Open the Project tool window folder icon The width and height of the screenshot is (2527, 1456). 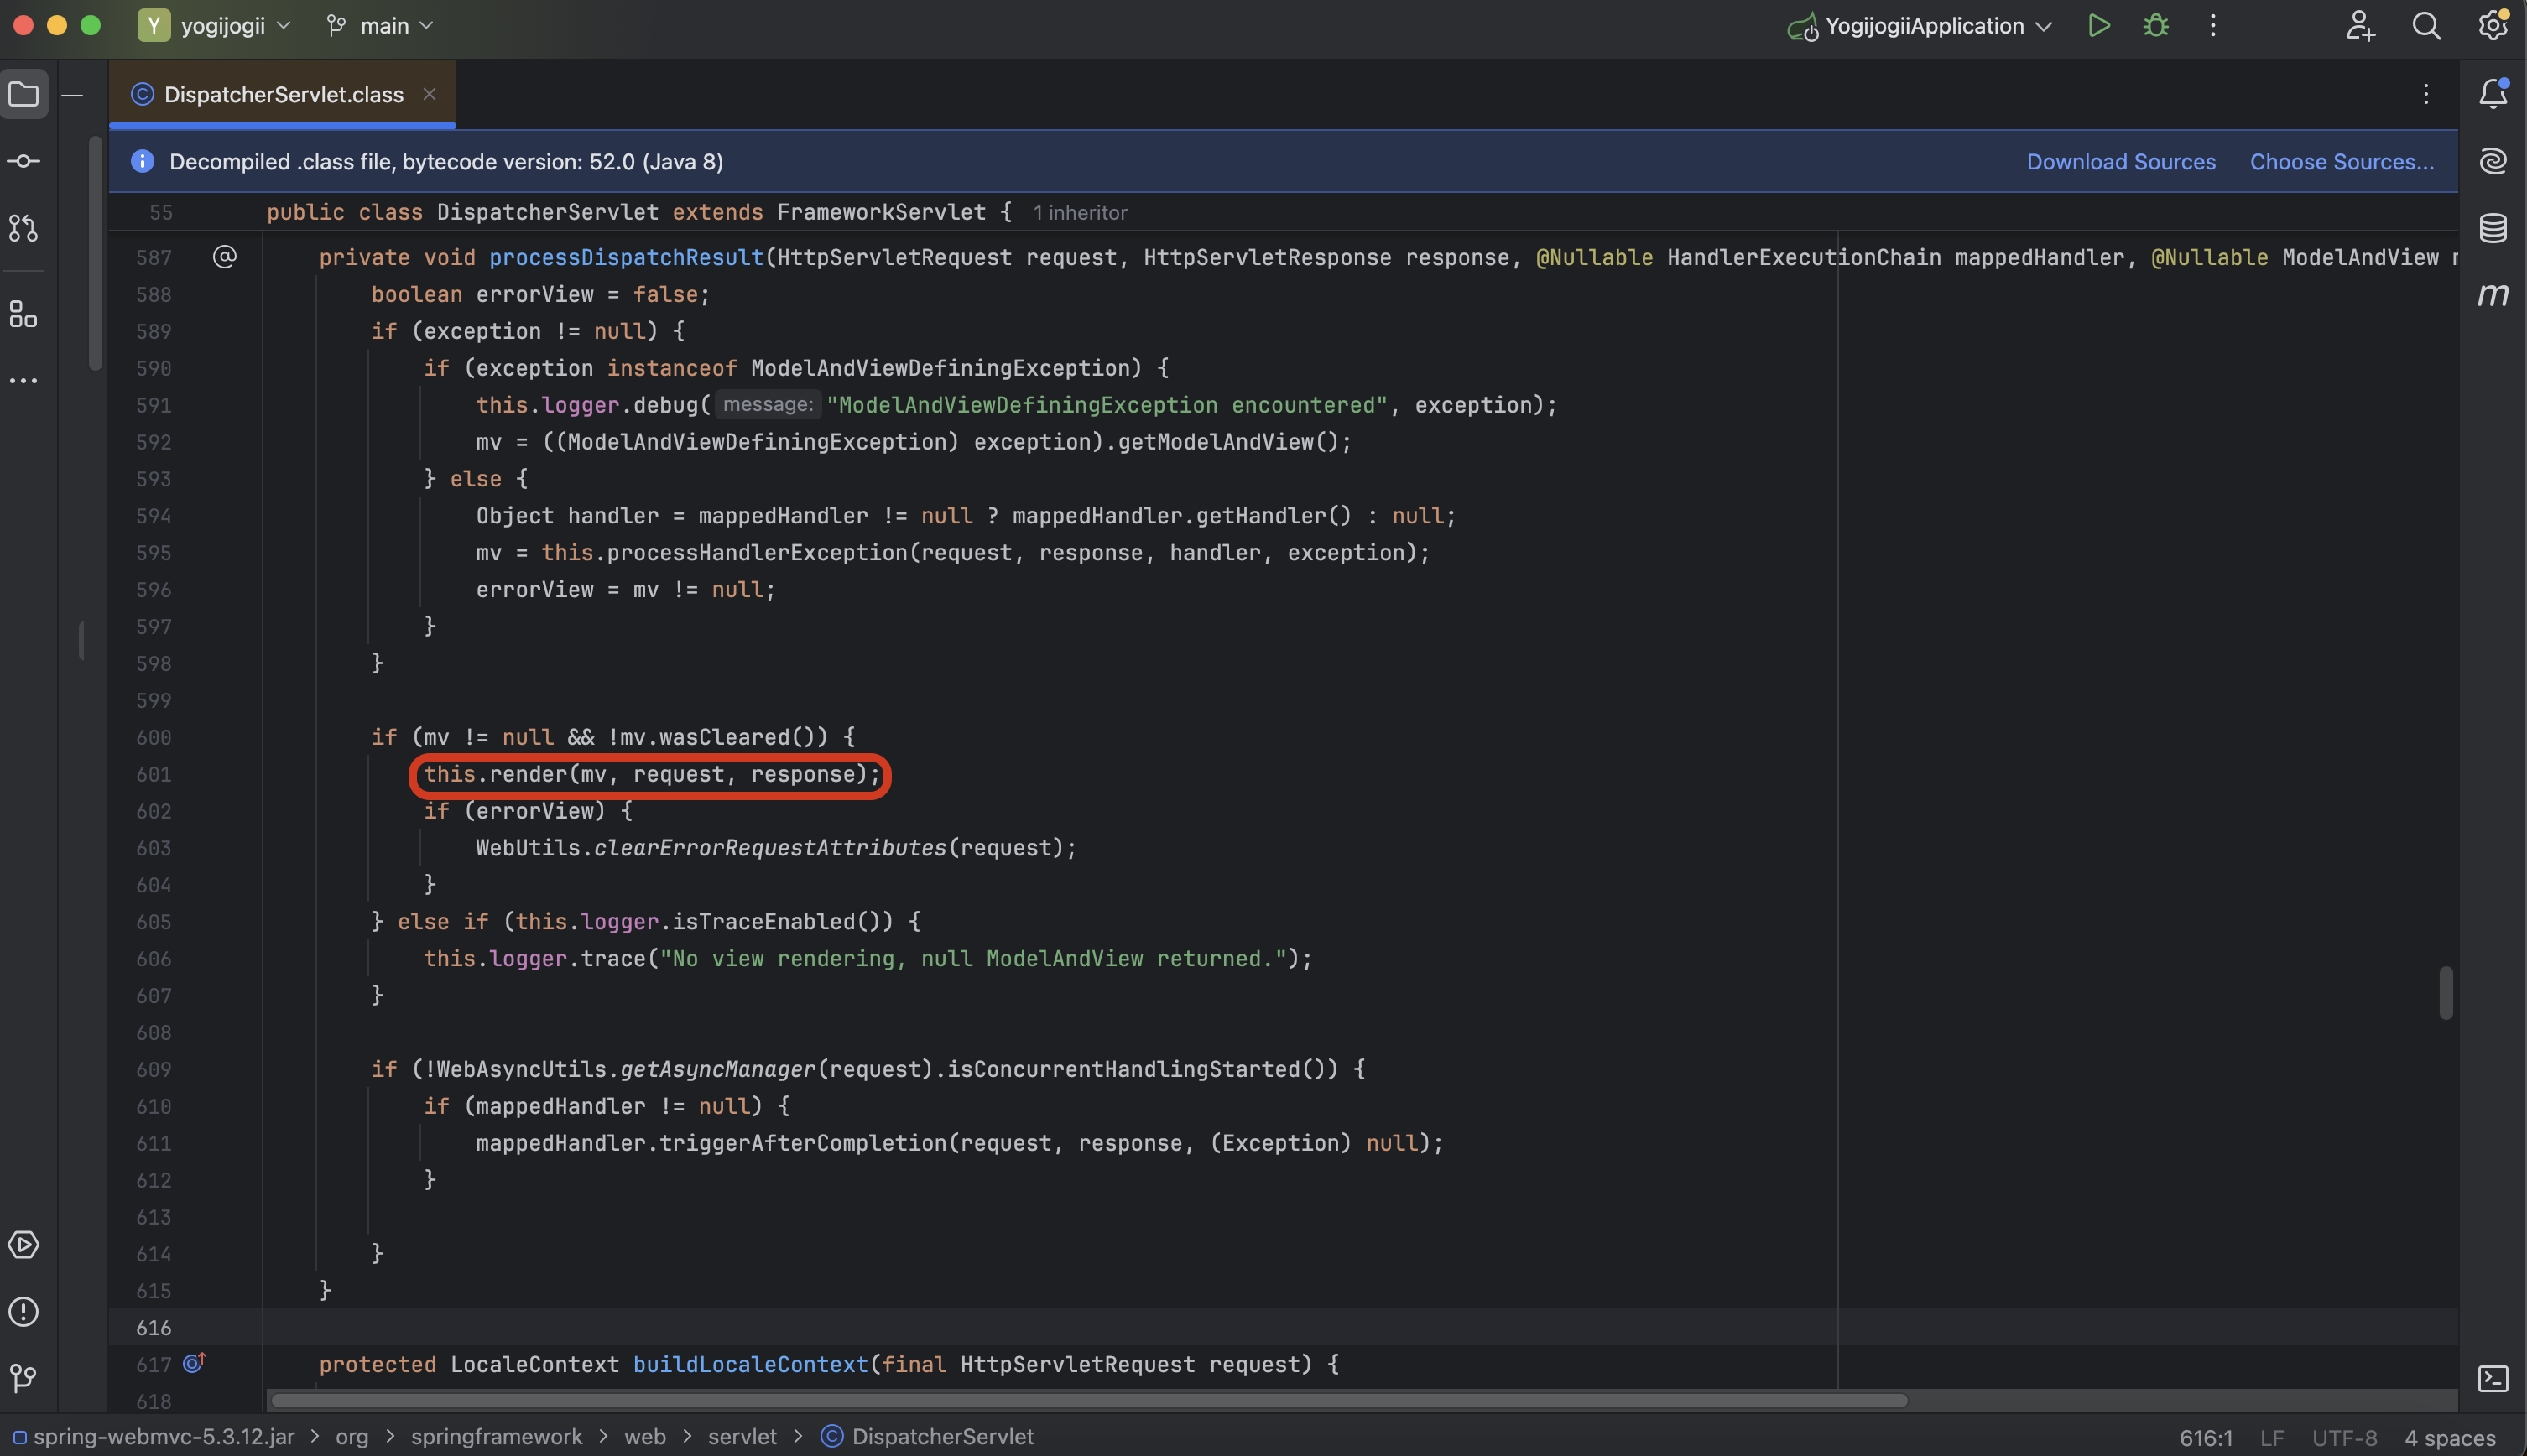(x=24, y=94)
